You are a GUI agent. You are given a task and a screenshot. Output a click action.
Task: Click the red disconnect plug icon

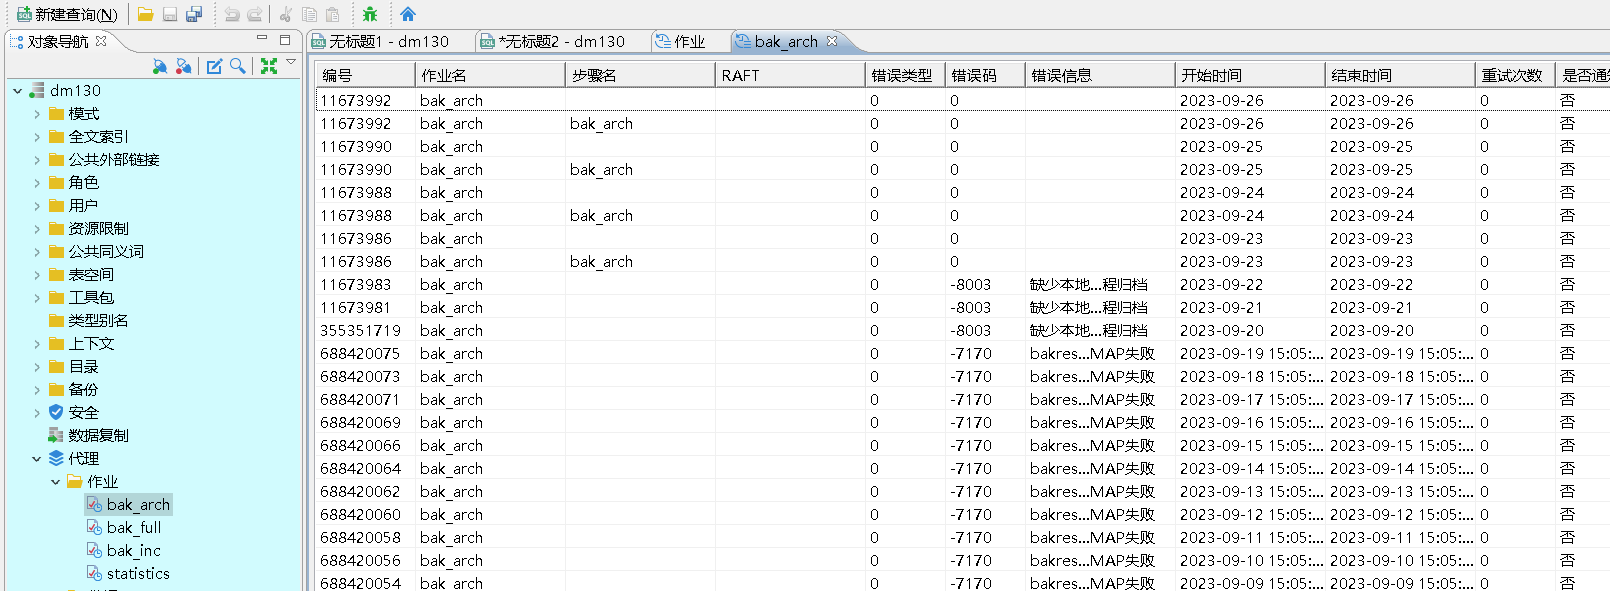(x=184, y=66)
